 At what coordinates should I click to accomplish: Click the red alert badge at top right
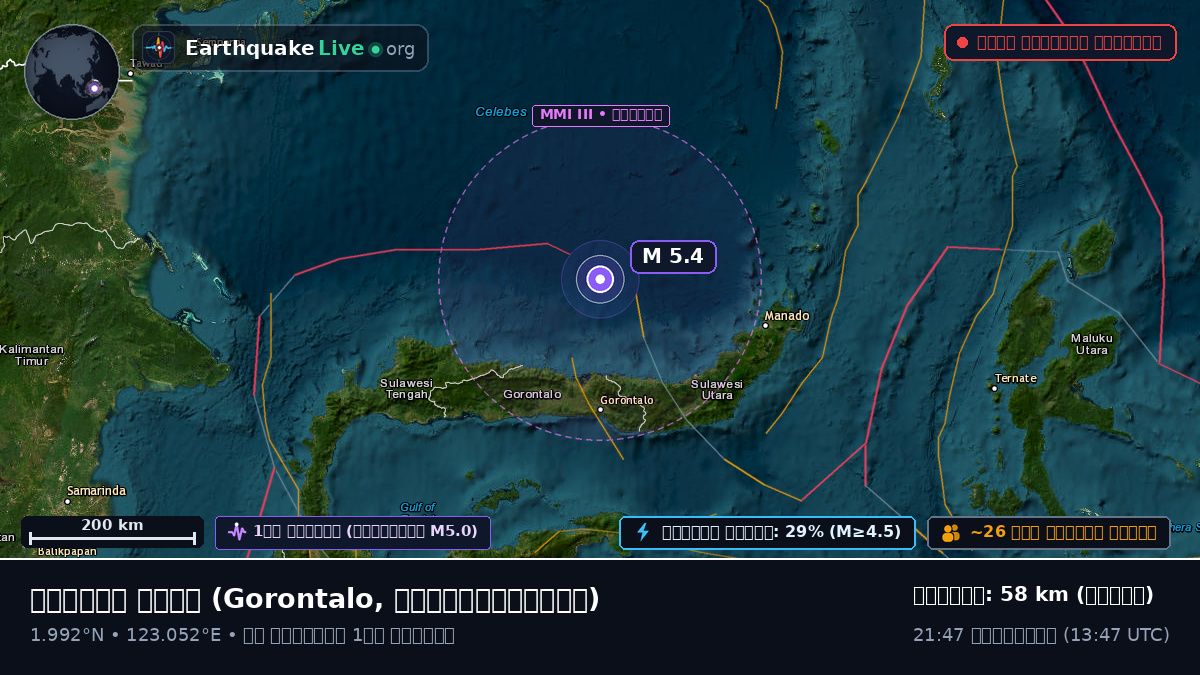point(1060,42)
